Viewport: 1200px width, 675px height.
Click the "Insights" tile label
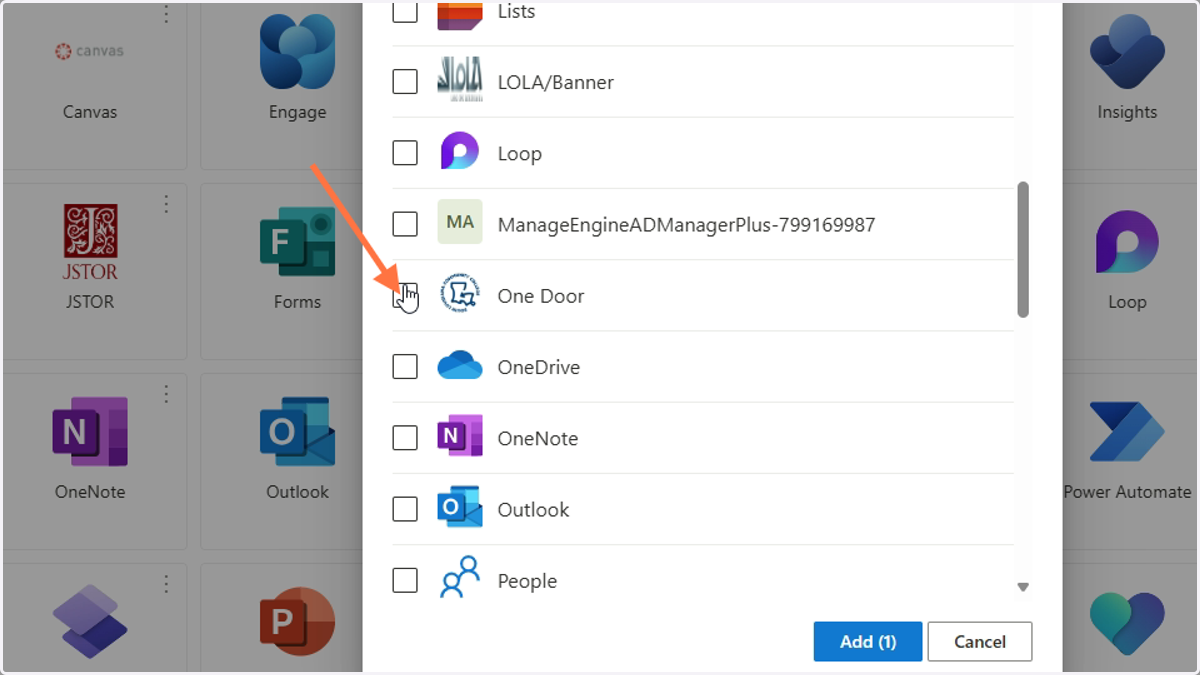pyautogui.click(x=1127, y=112)
